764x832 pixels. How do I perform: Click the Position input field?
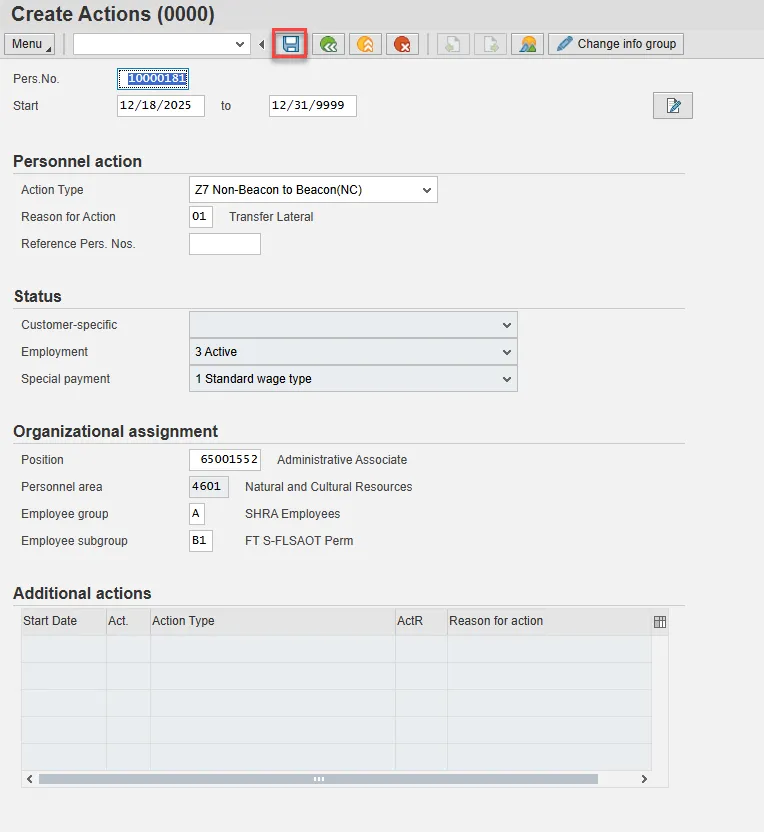[225, 460]
